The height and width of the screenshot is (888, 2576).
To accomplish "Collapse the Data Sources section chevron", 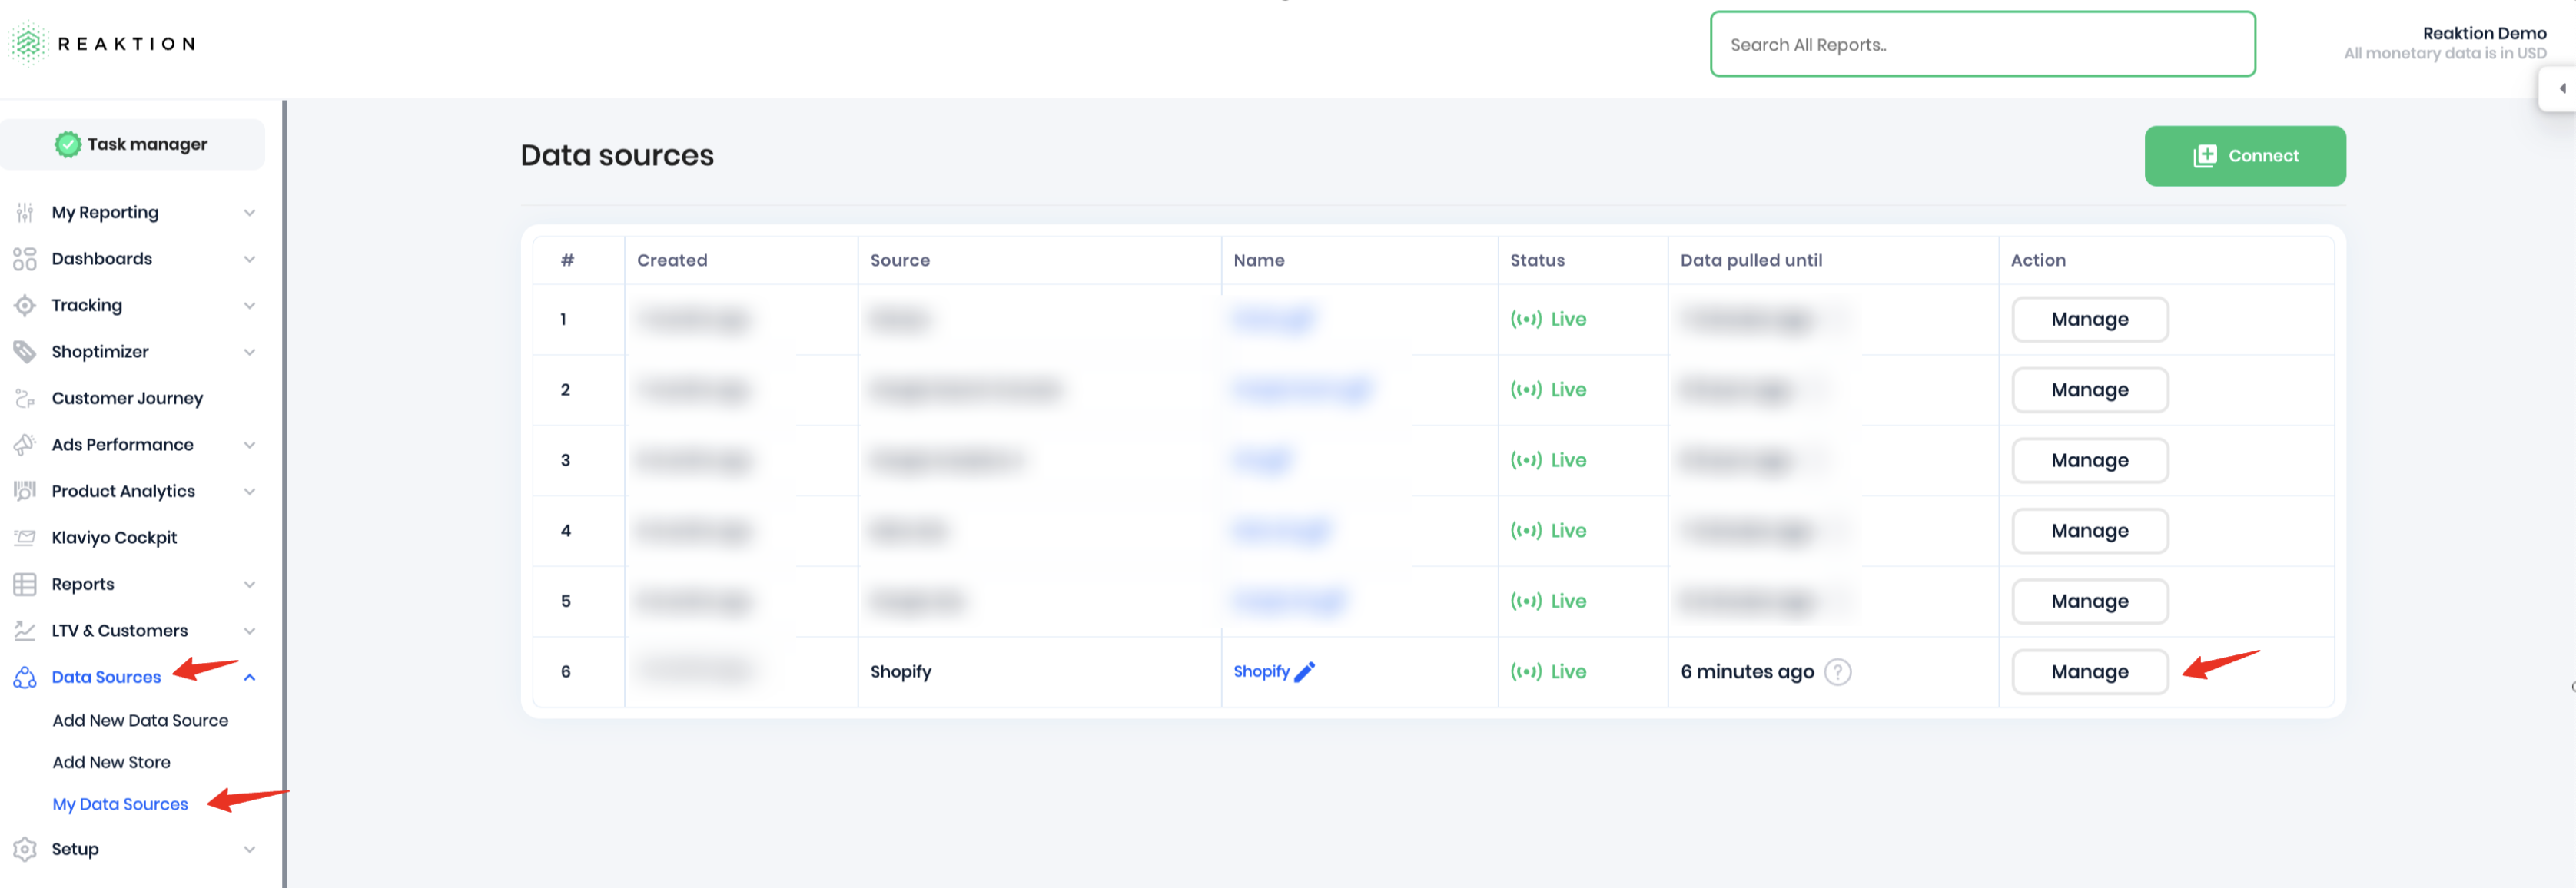I will click(250, 677).
